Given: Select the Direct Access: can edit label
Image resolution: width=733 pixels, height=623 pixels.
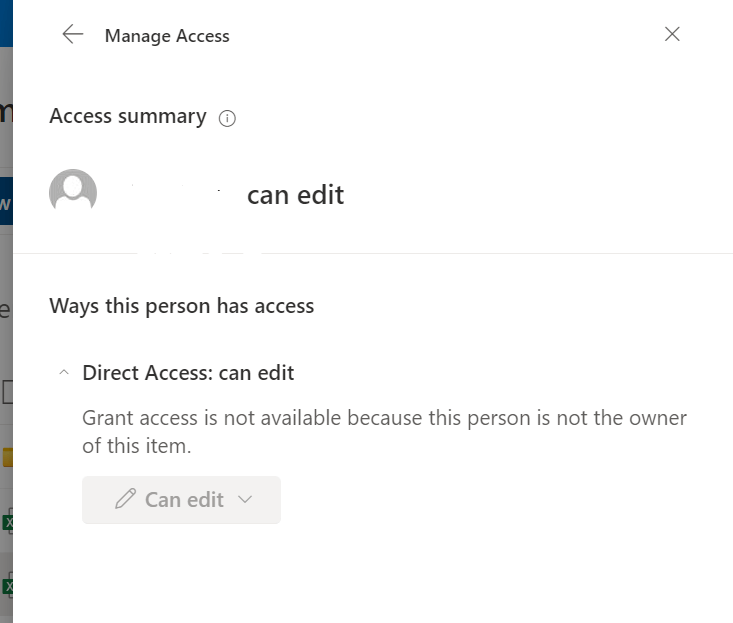Looking at the screenshot, I should [188, 373].
